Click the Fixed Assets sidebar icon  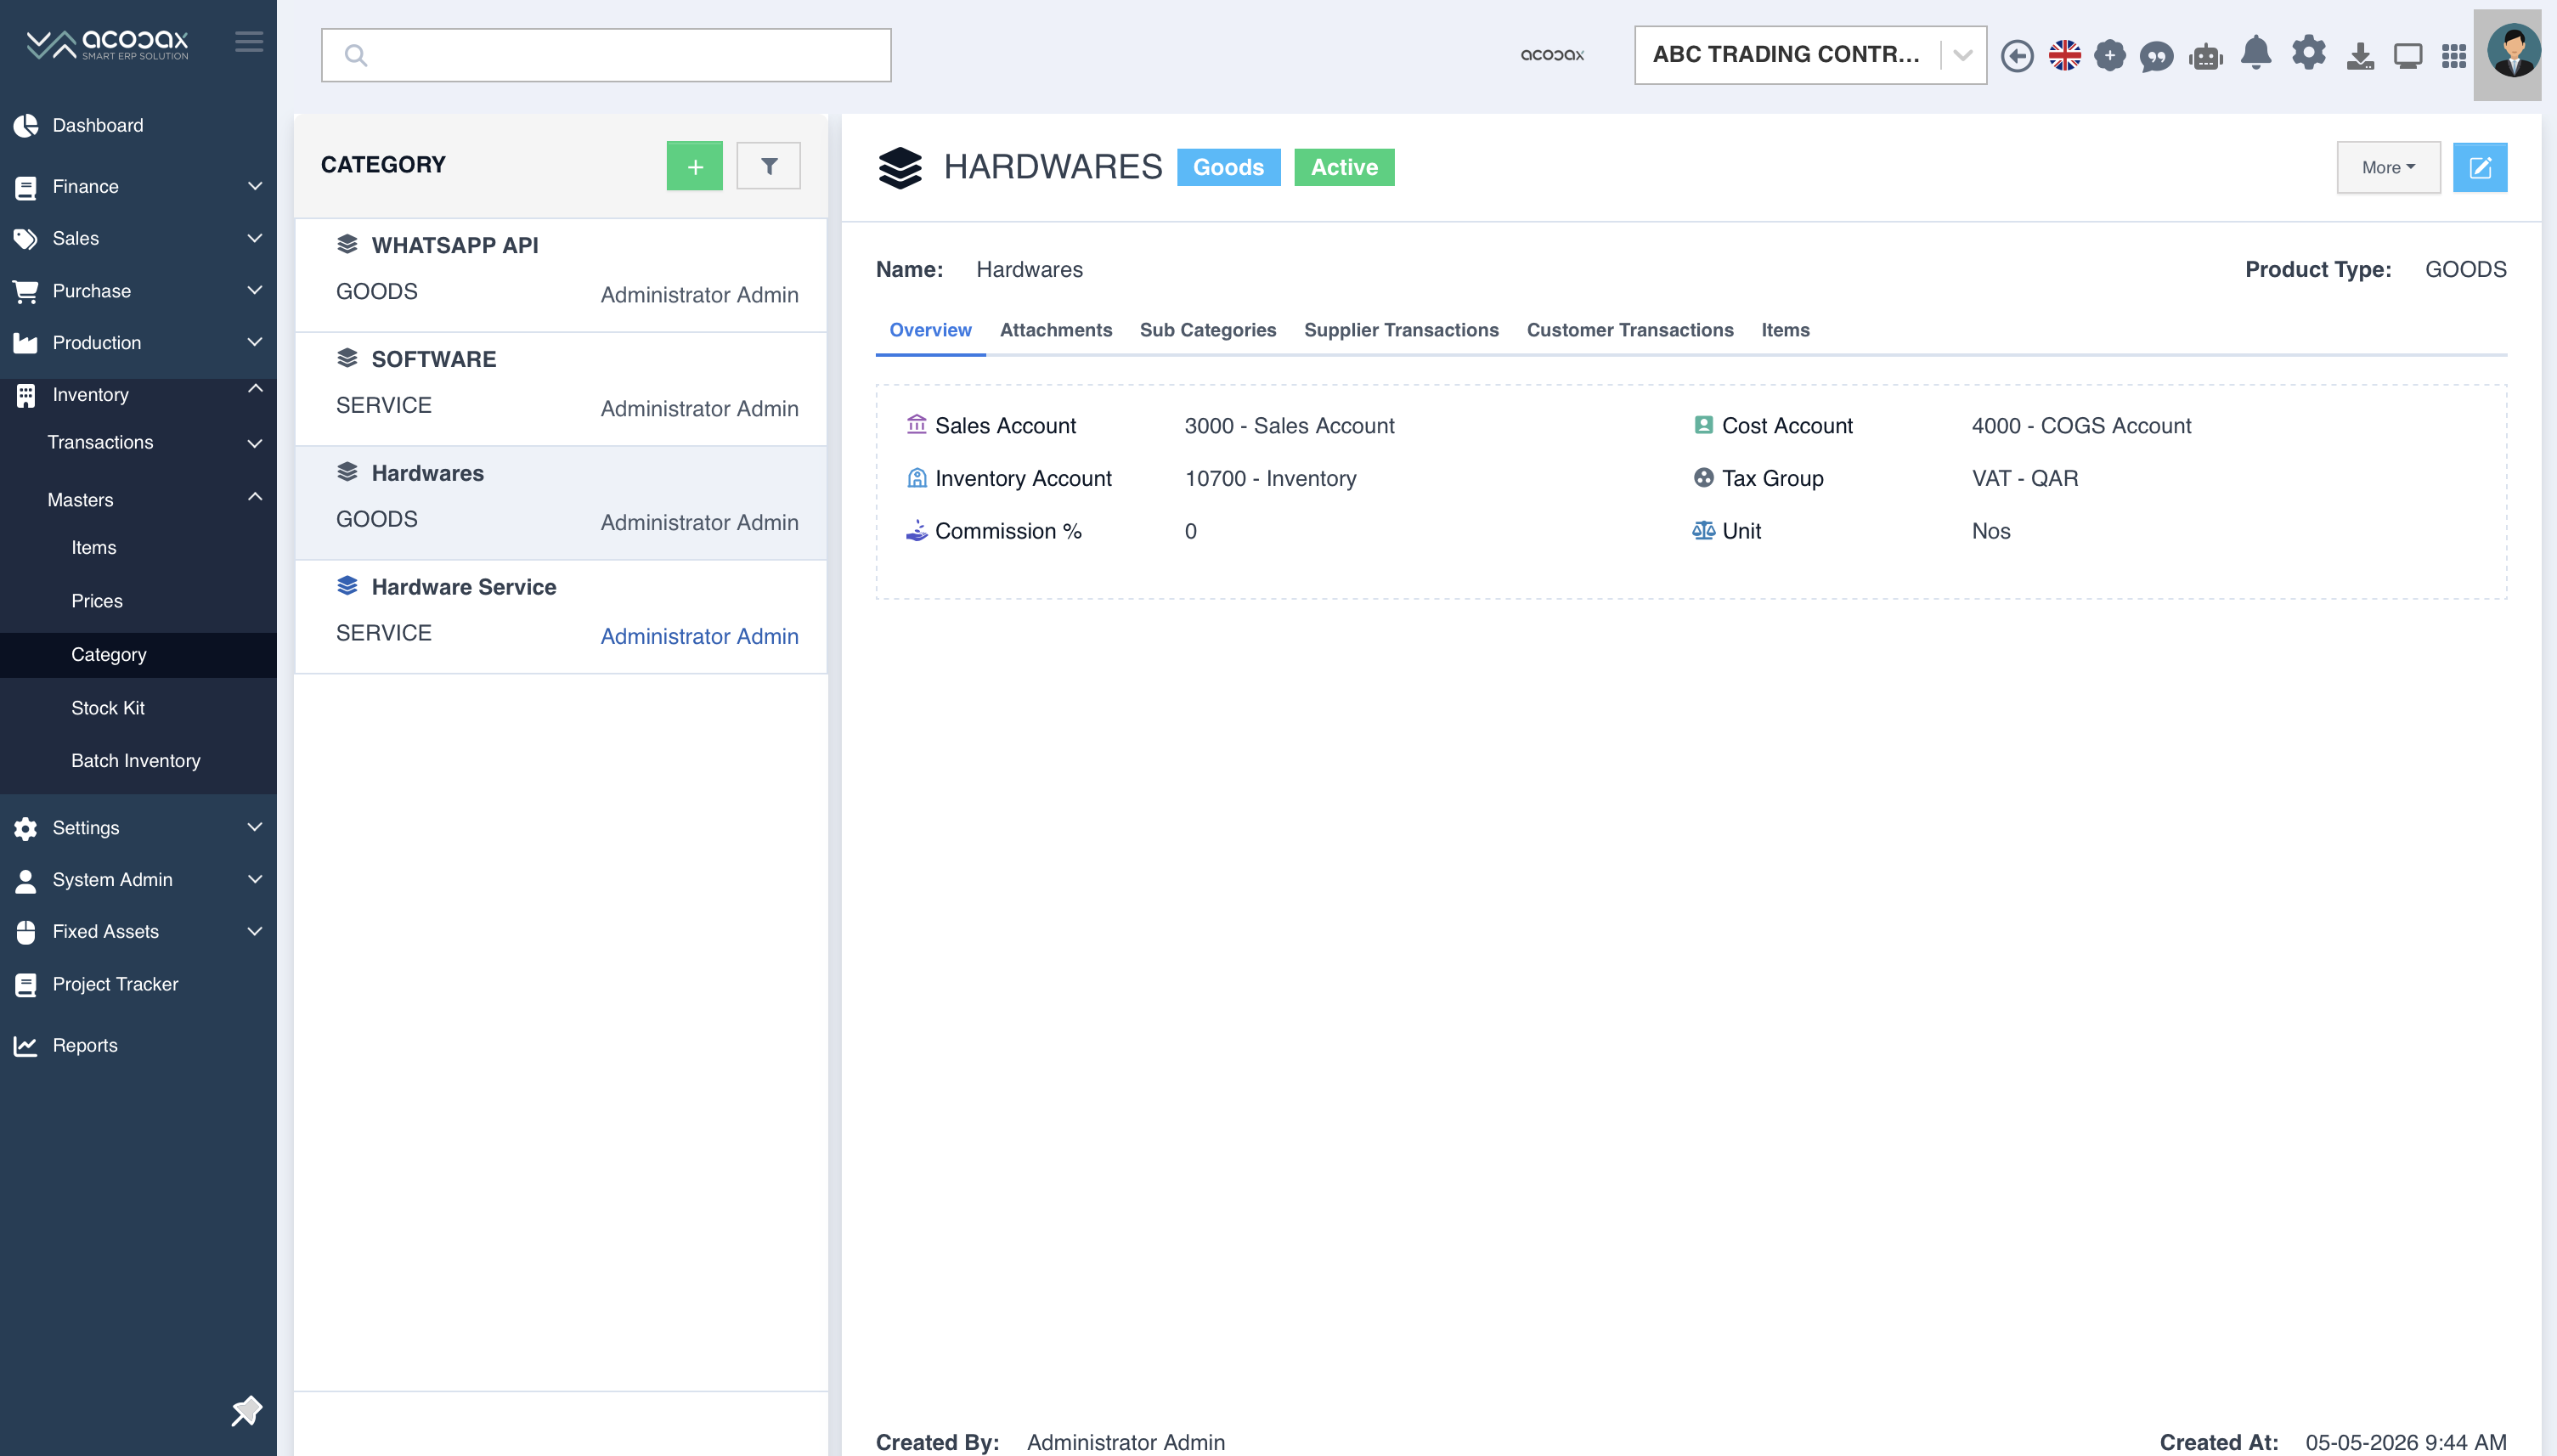coord(26,932)
